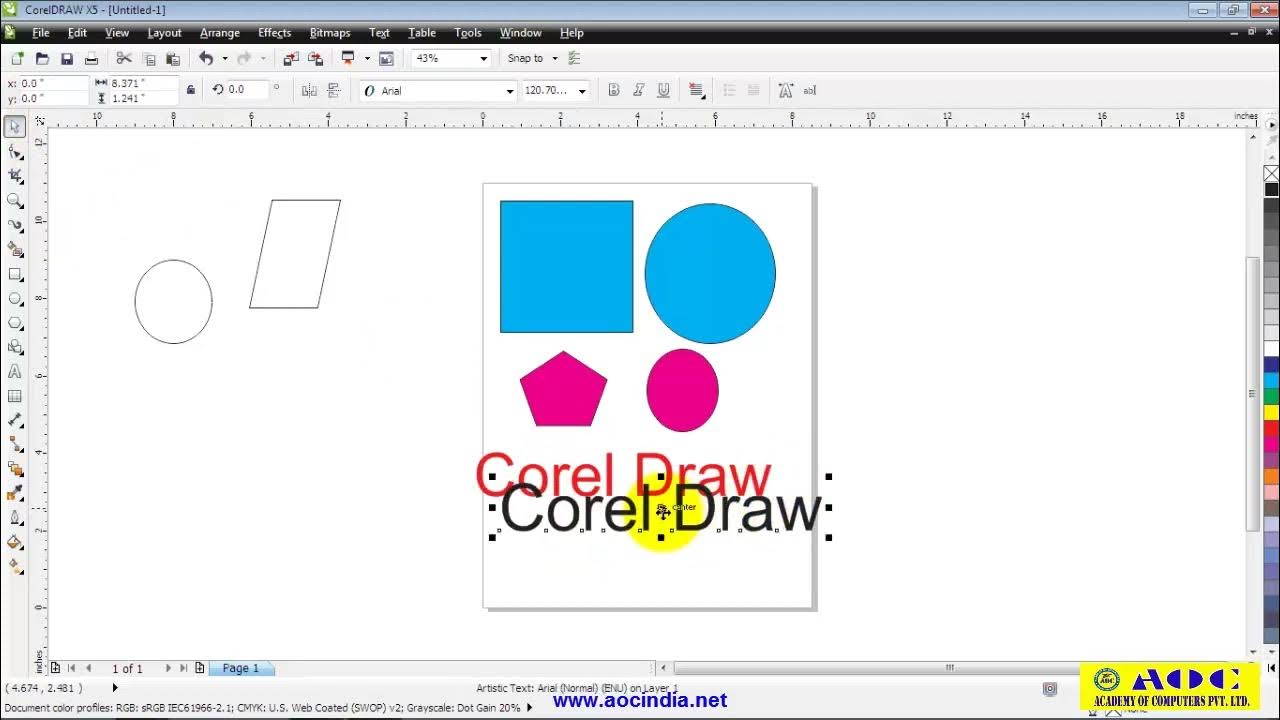
Task: Mirror text horizontally
Action: pyautogui.click(x=309, y=91)
